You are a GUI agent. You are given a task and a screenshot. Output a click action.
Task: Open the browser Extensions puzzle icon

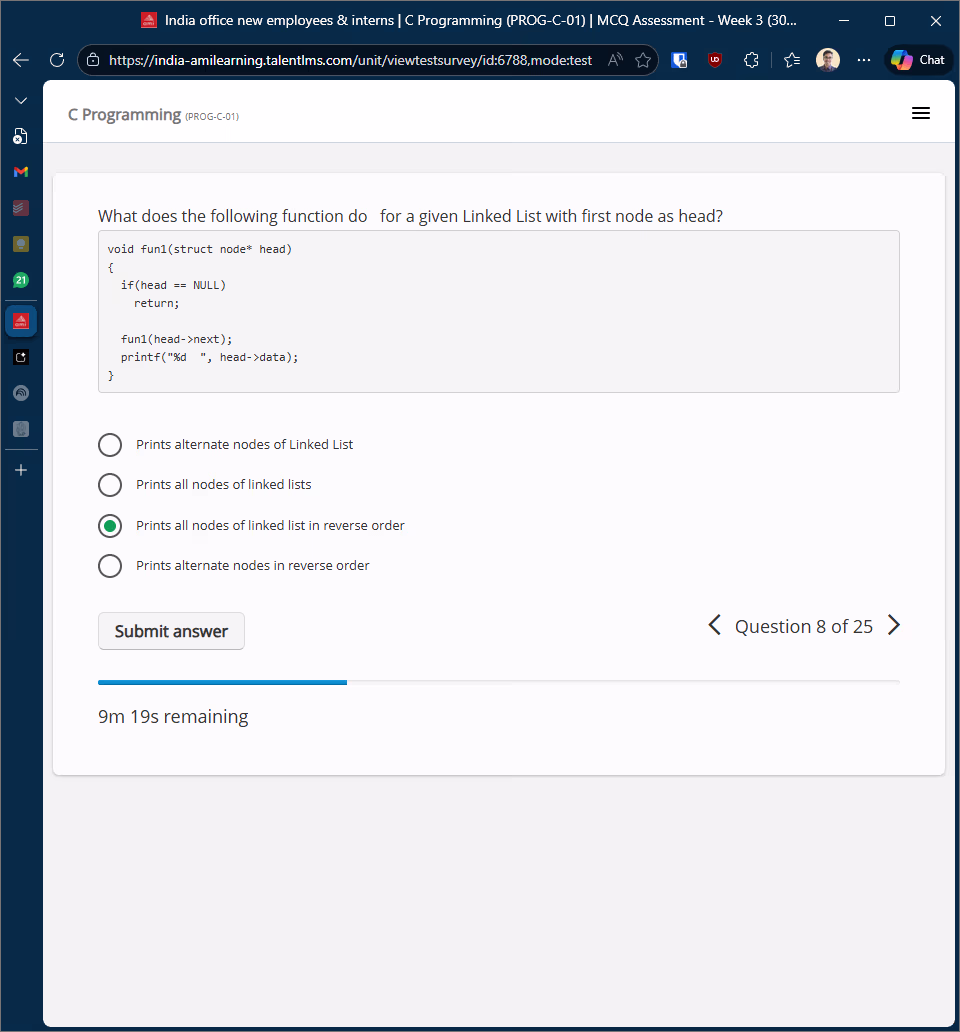point(752,60)
